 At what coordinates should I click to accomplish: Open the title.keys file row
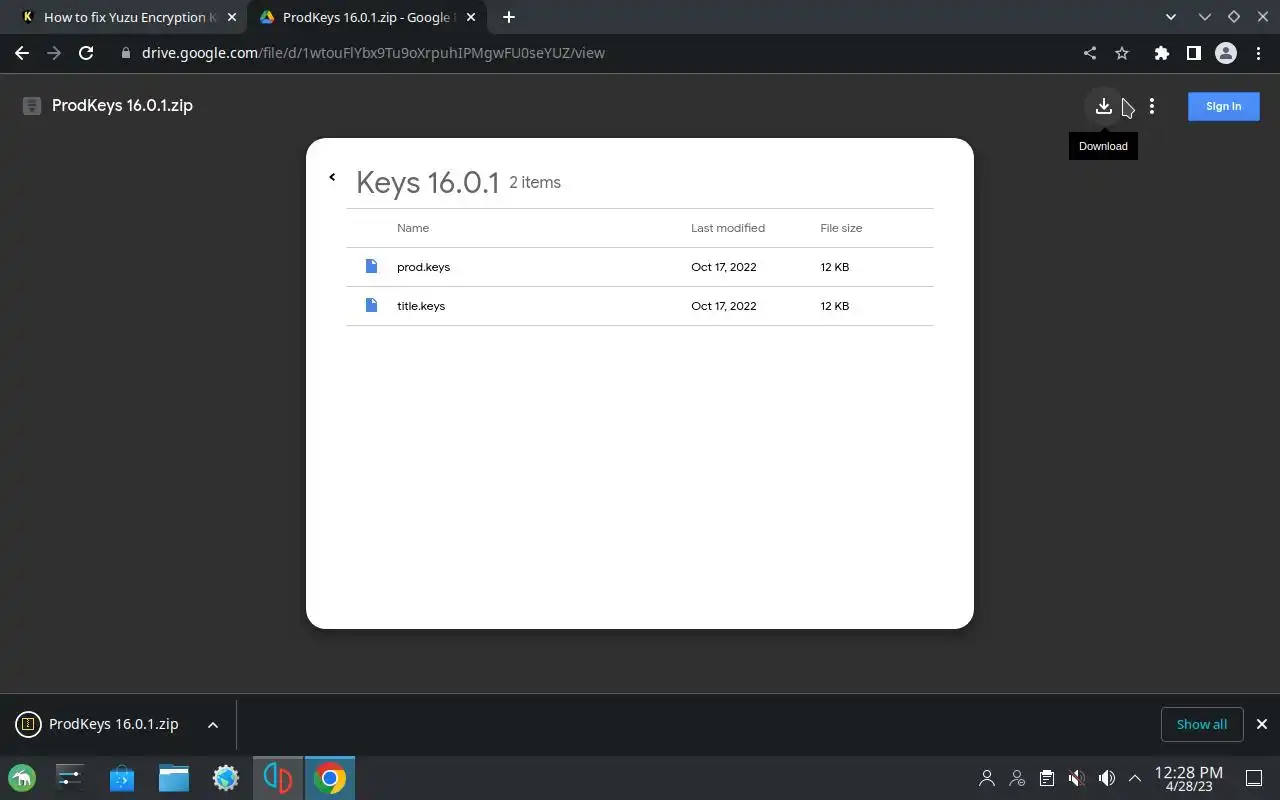(640, 306)
